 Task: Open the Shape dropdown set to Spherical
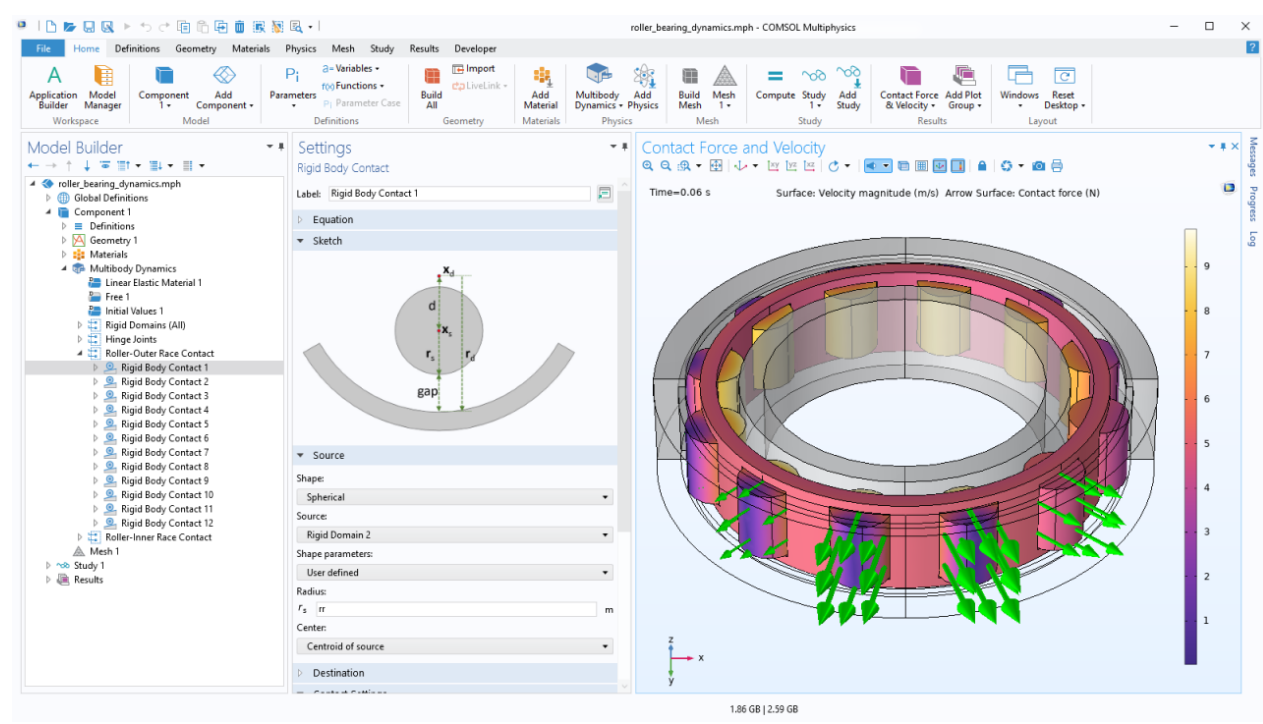click(454, 497)
